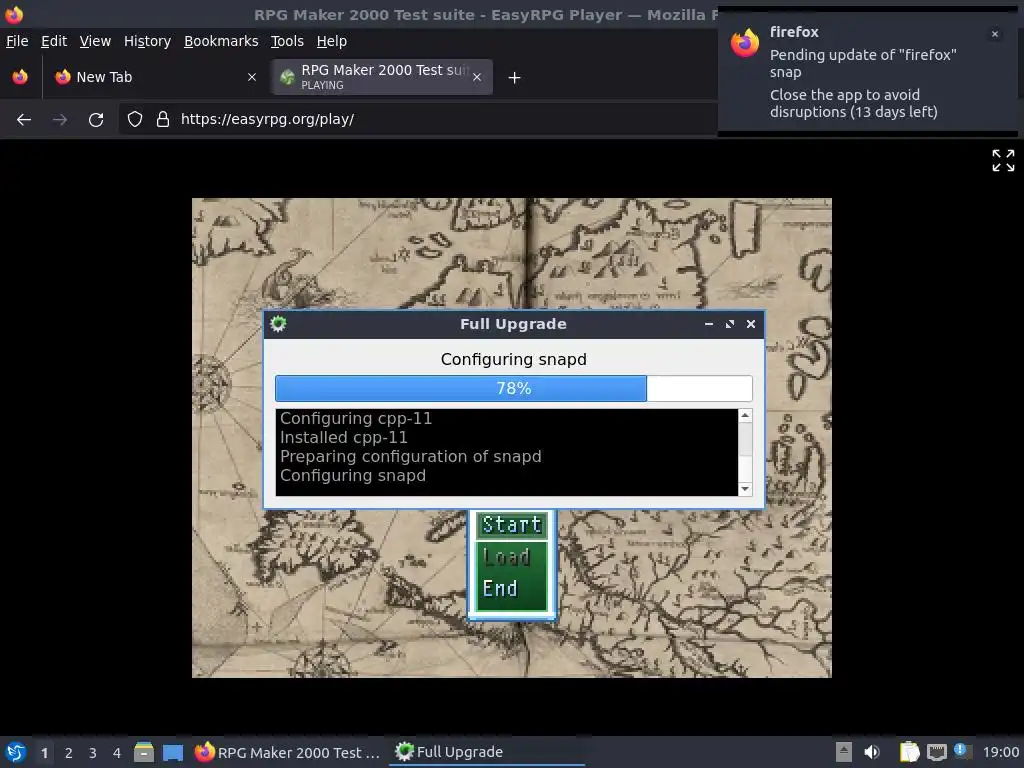The width and height of the screenshot is (1024, 768).
Task: Click the scroll up arrow in upgrade log
Action: [x=744, y=416]
